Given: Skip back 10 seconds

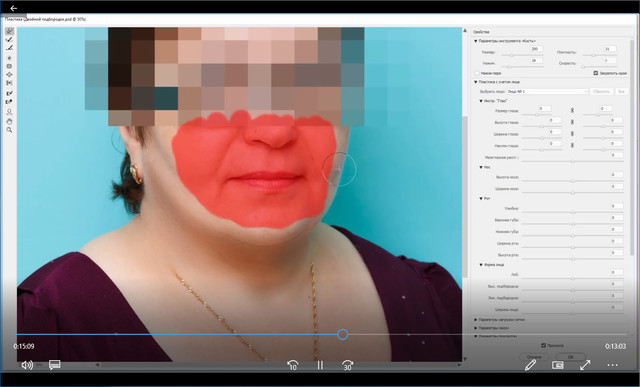Looking at the screenshot, I should pyautogui.click(x=292, y=365).
